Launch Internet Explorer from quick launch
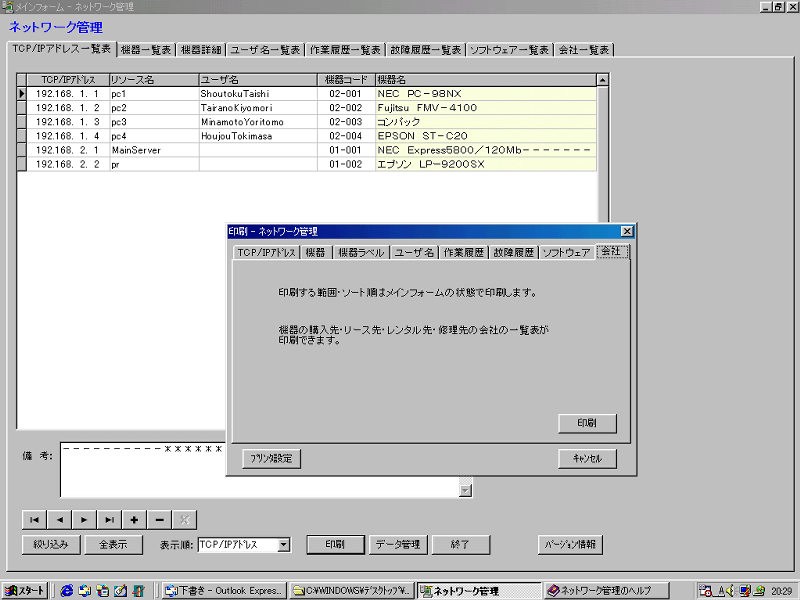The height and width of the screenshot is (600, 800). point(67,591)
